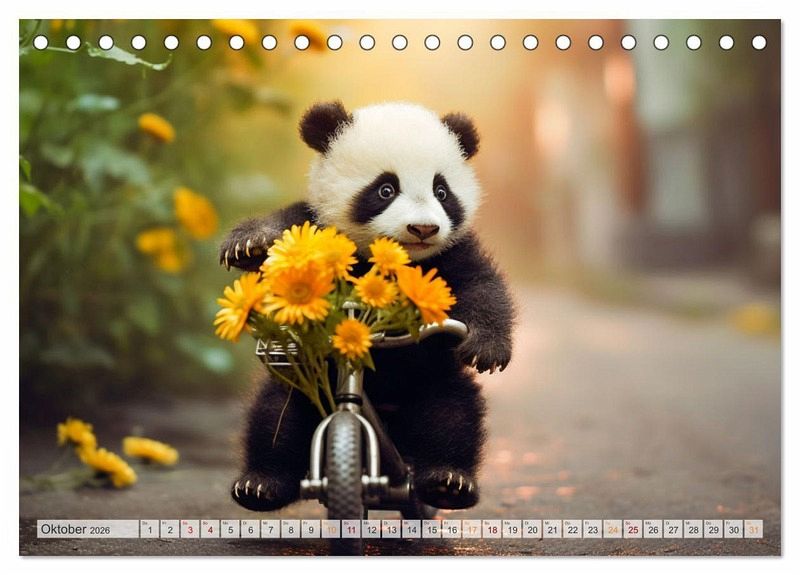800x575 pixels.
Task: Choose day 15 in the date row
Action: point(432,529)
